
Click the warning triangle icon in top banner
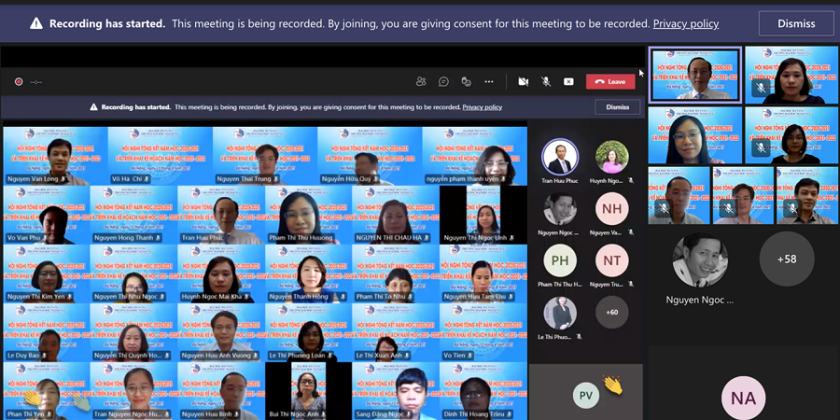coord(36,24)
